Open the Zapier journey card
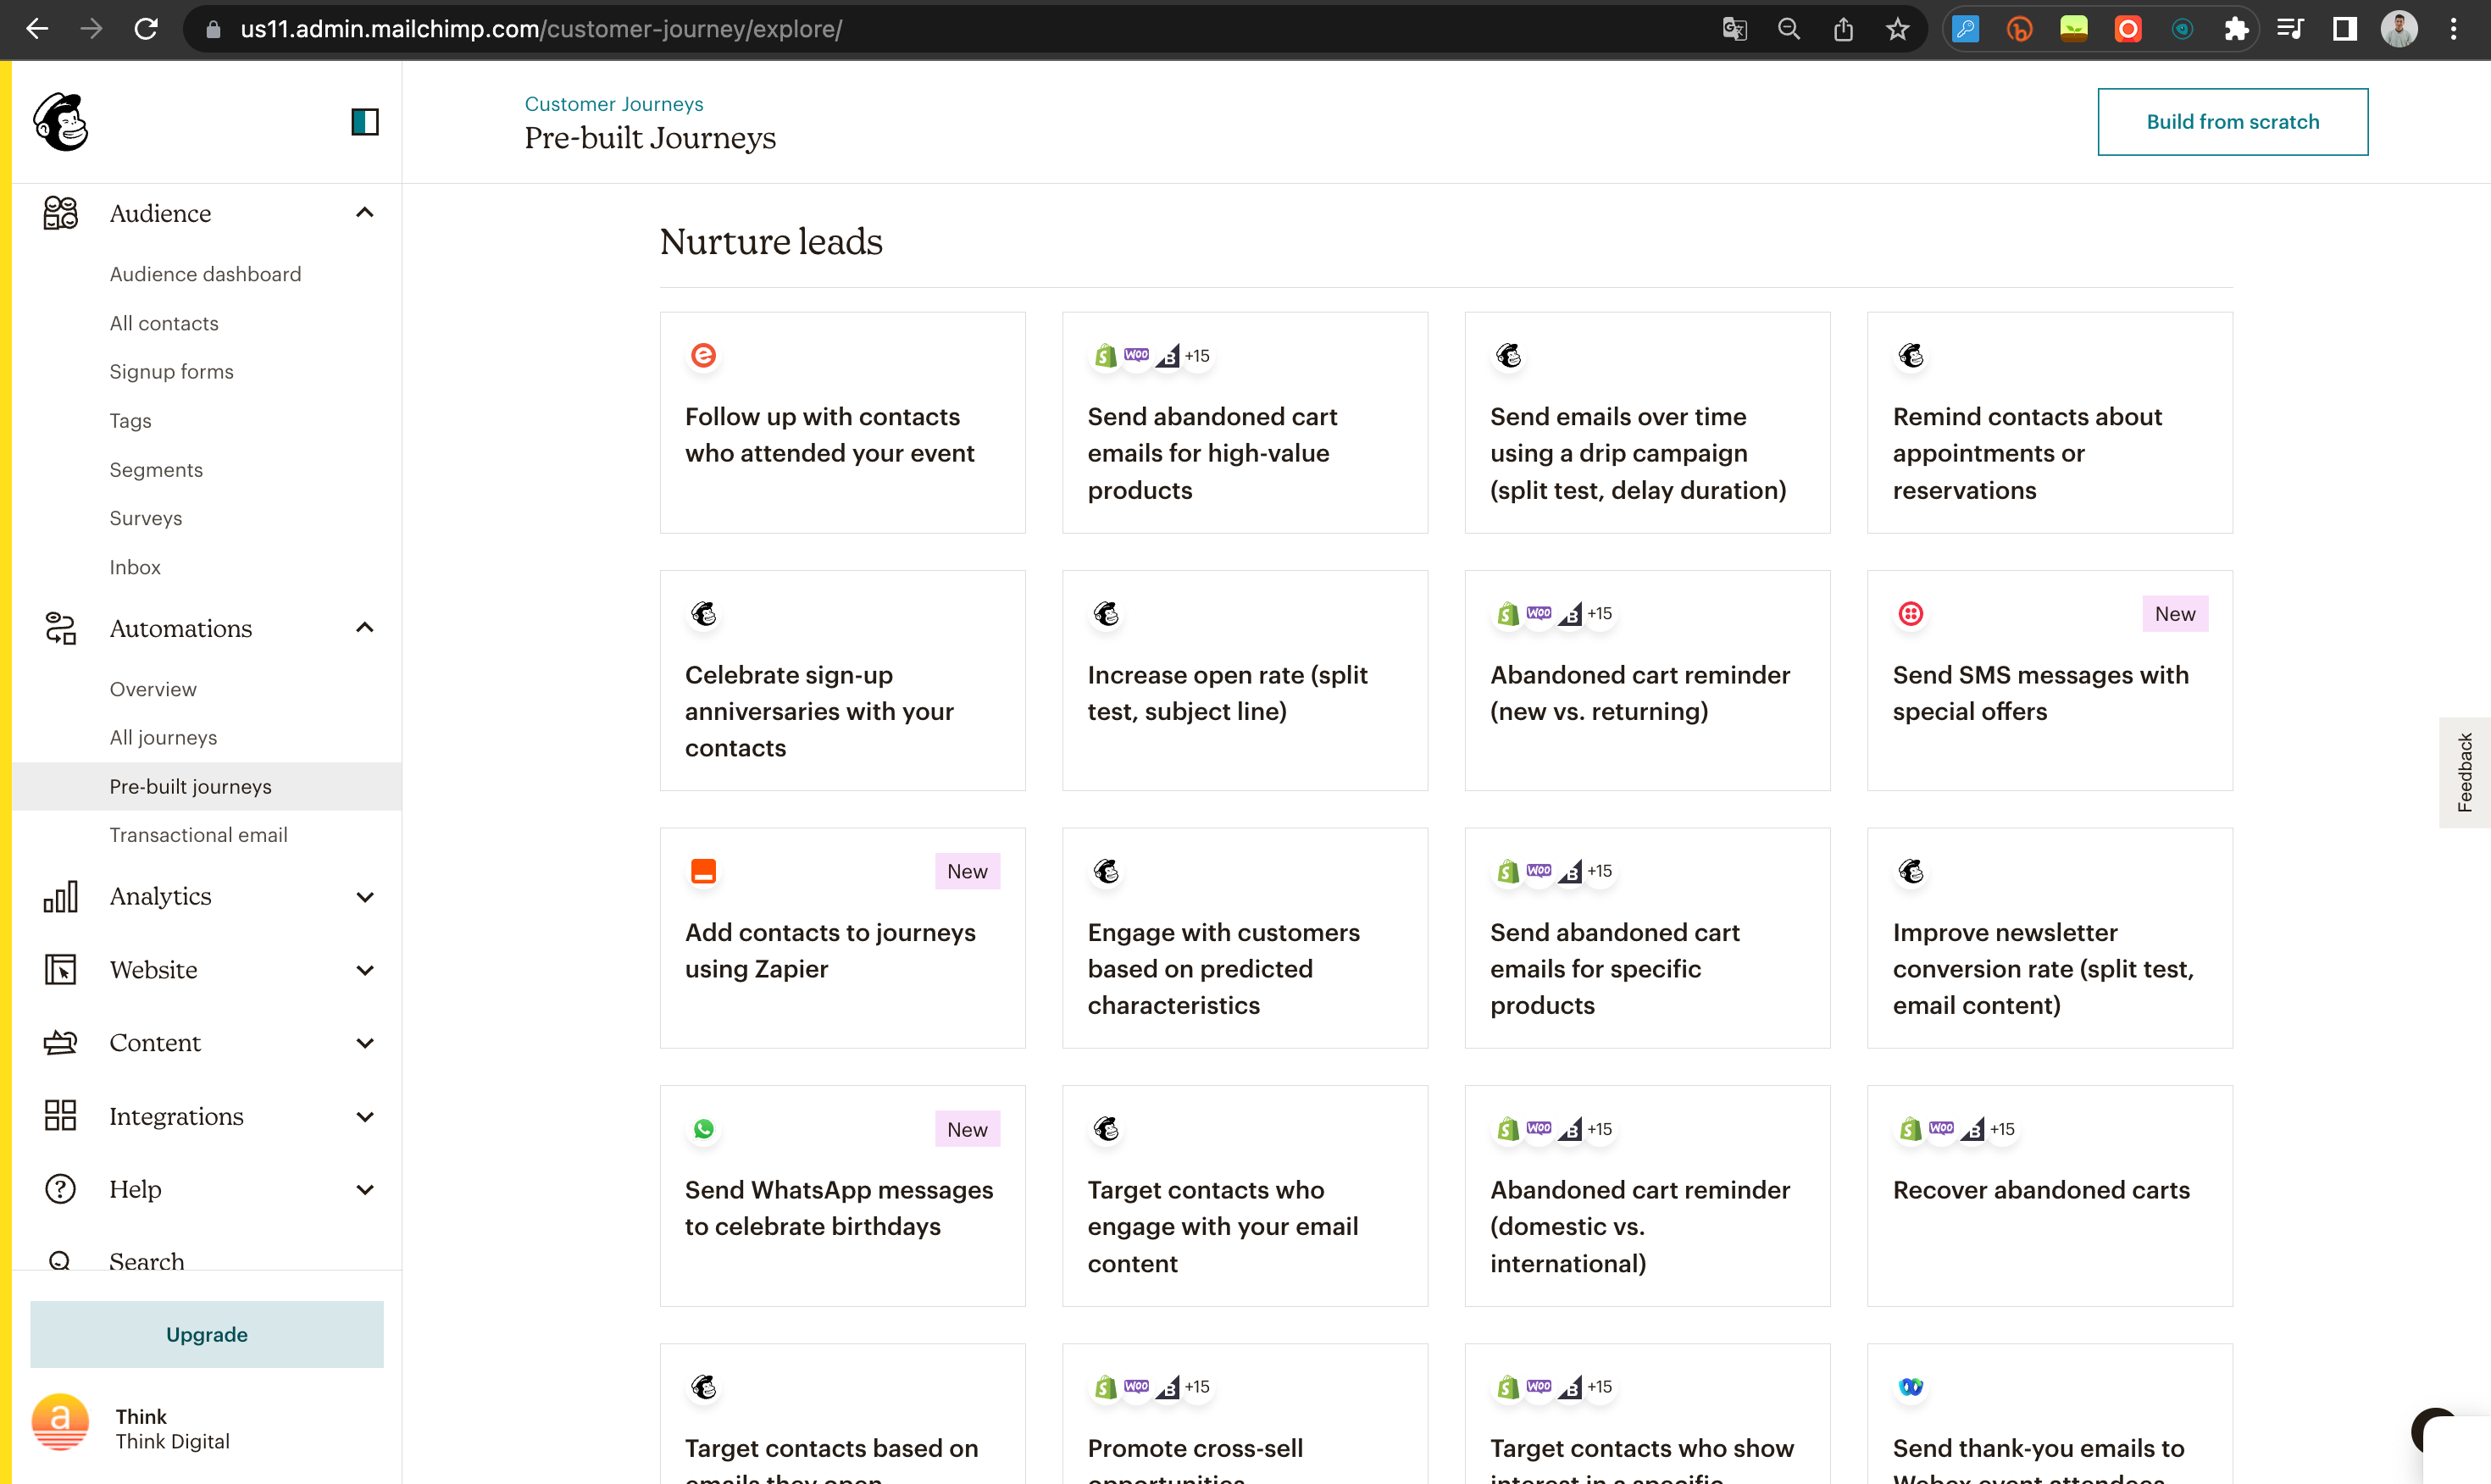Viewport: 2491px width, 1484px height. point(842,938)
